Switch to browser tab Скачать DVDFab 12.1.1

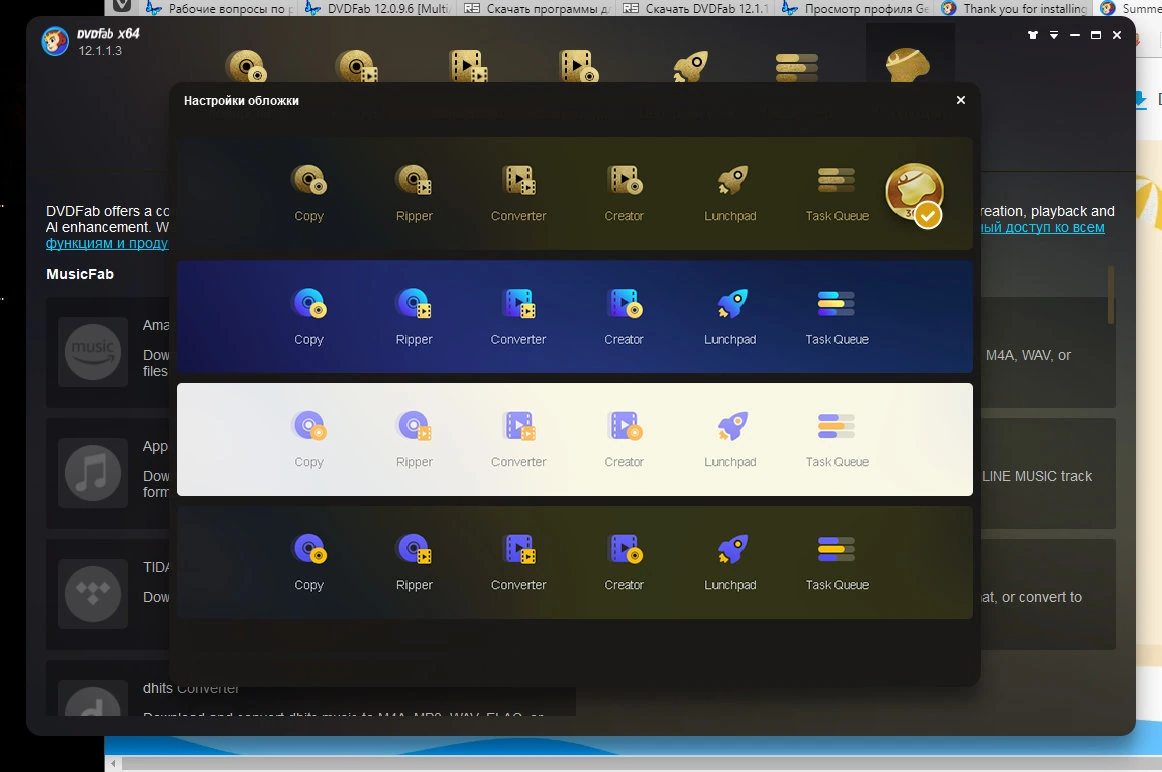(x=697, y=8)
